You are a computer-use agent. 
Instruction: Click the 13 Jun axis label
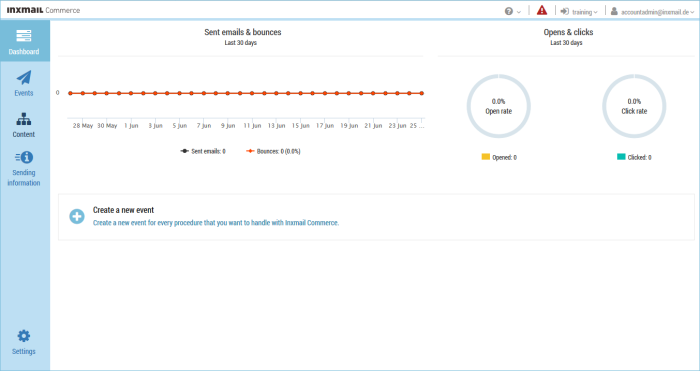(276, 126)
